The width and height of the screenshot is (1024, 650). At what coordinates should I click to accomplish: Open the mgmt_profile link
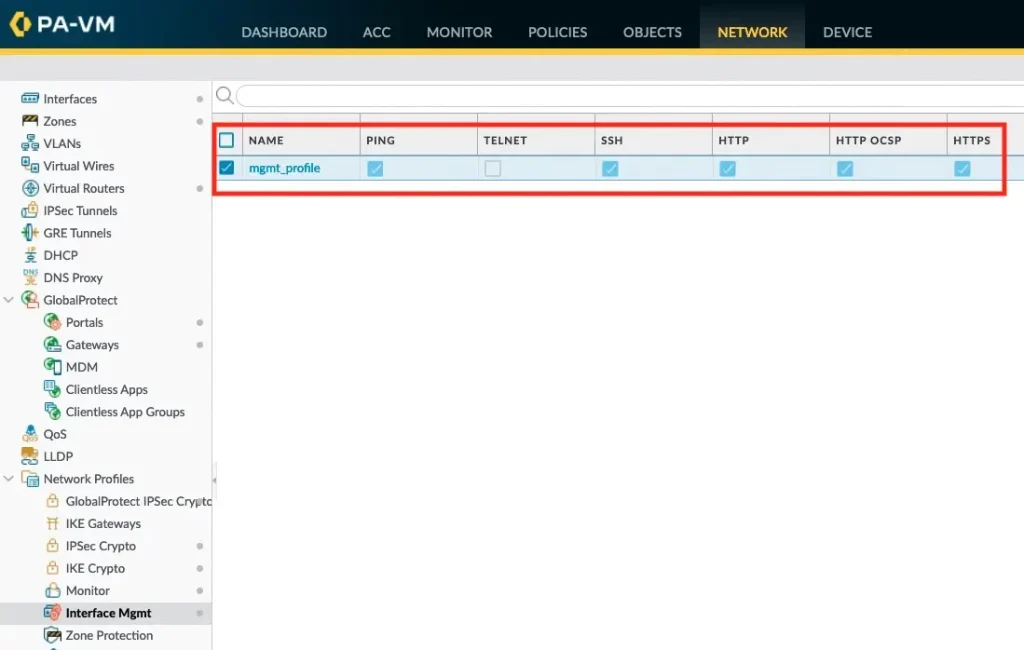coord(284,168)
